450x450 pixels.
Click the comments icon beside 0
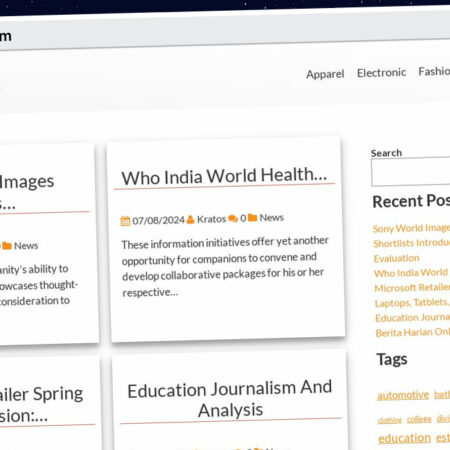[x=233, y=219]
